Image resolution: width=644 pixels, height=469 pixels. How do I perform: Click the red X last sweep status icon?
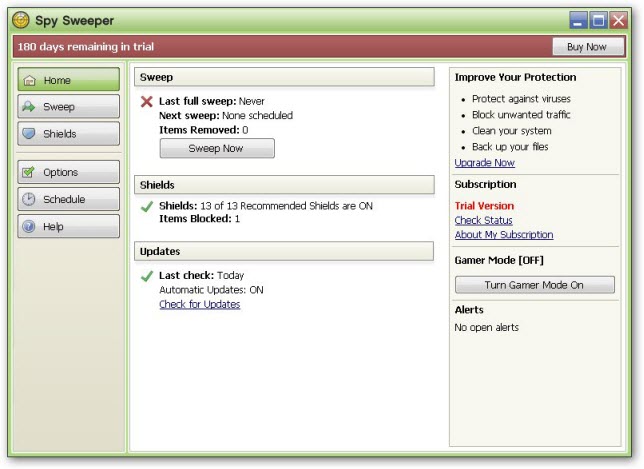tap(147, 101)
